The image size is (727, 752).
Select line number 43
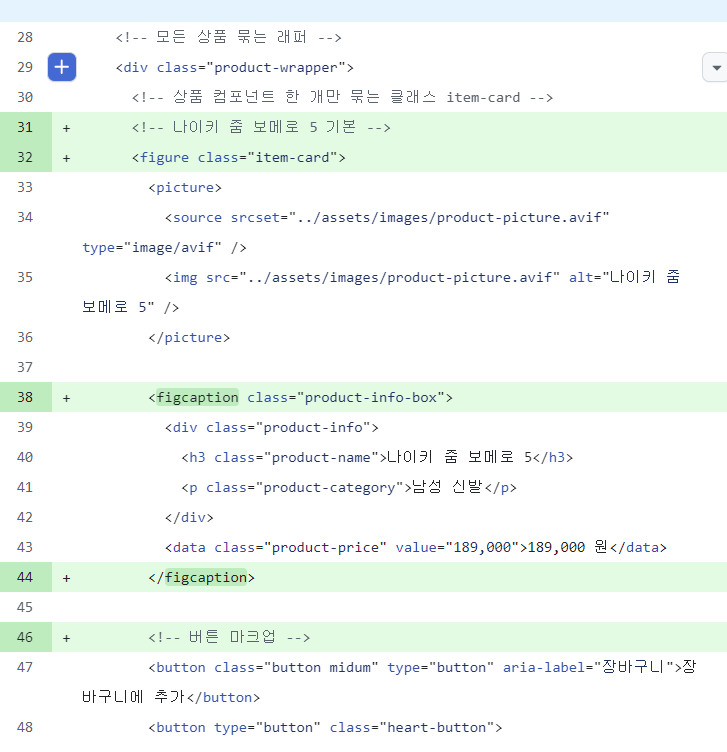pyautogui.click(x=25, y=547)
